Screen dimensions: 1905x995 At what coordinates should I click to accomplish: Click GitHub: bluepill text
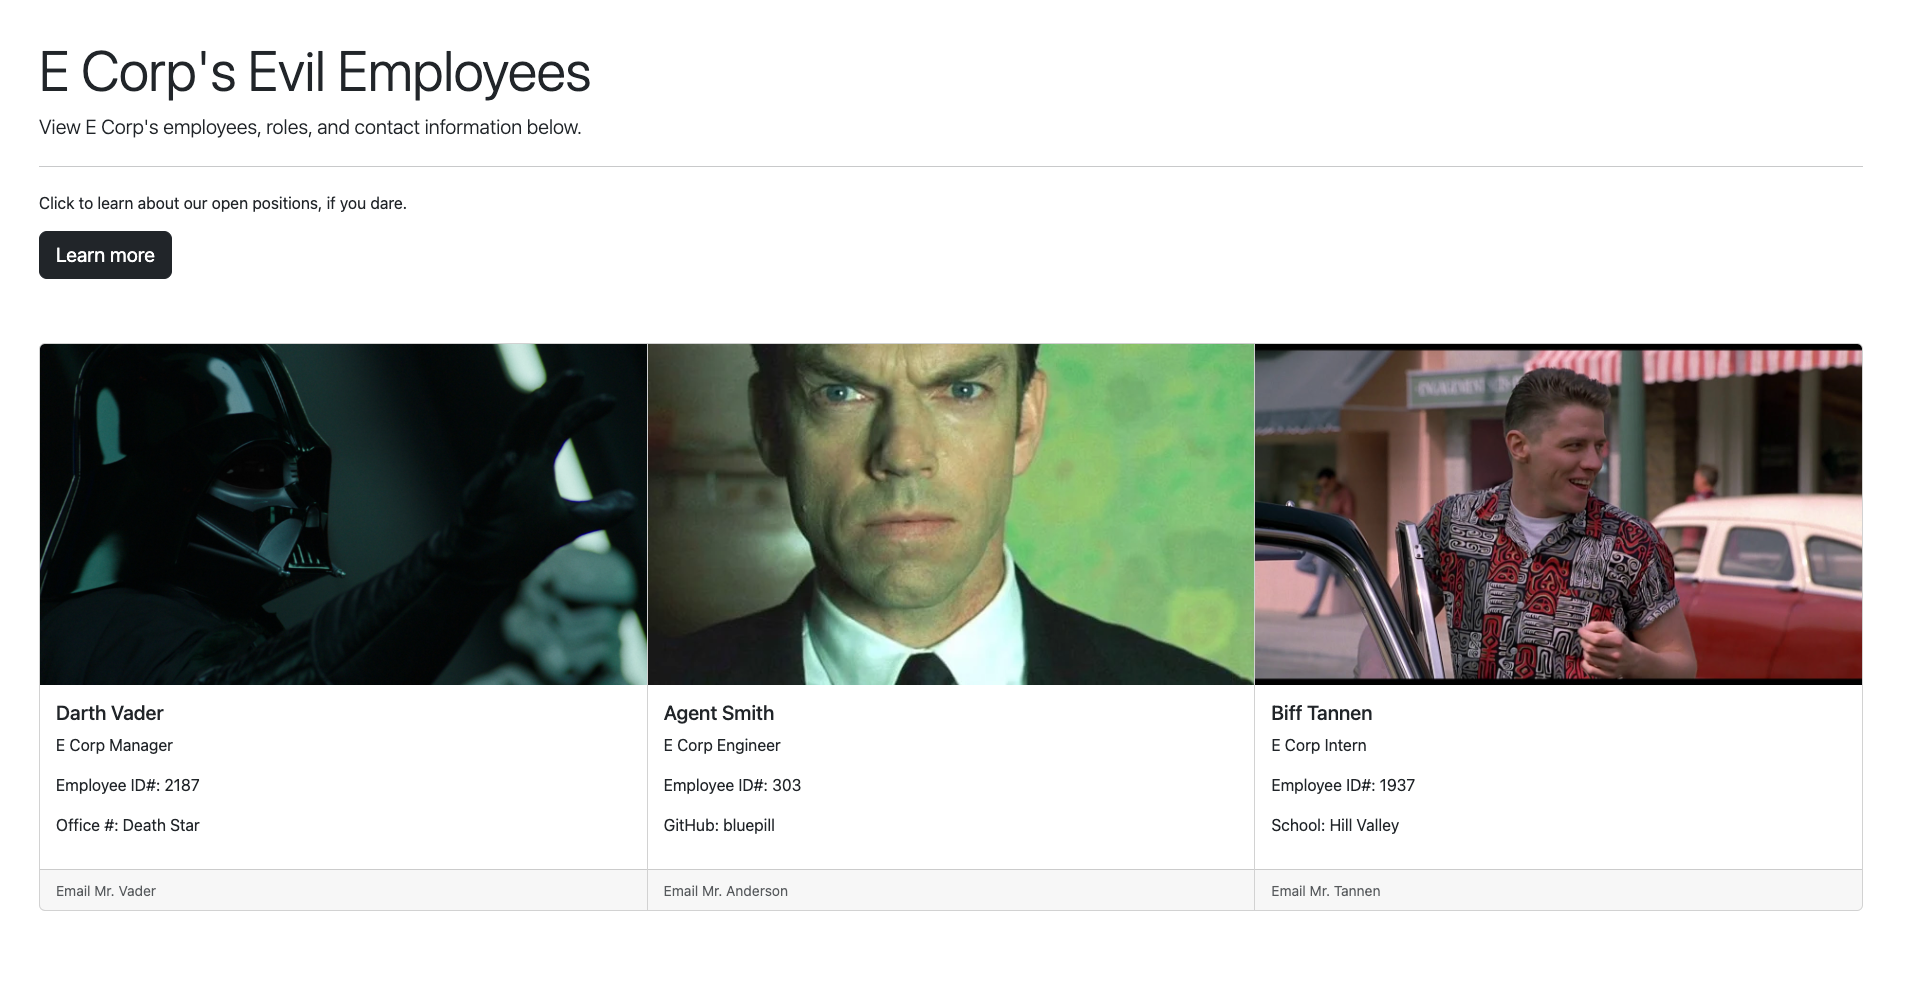[719, 825]
